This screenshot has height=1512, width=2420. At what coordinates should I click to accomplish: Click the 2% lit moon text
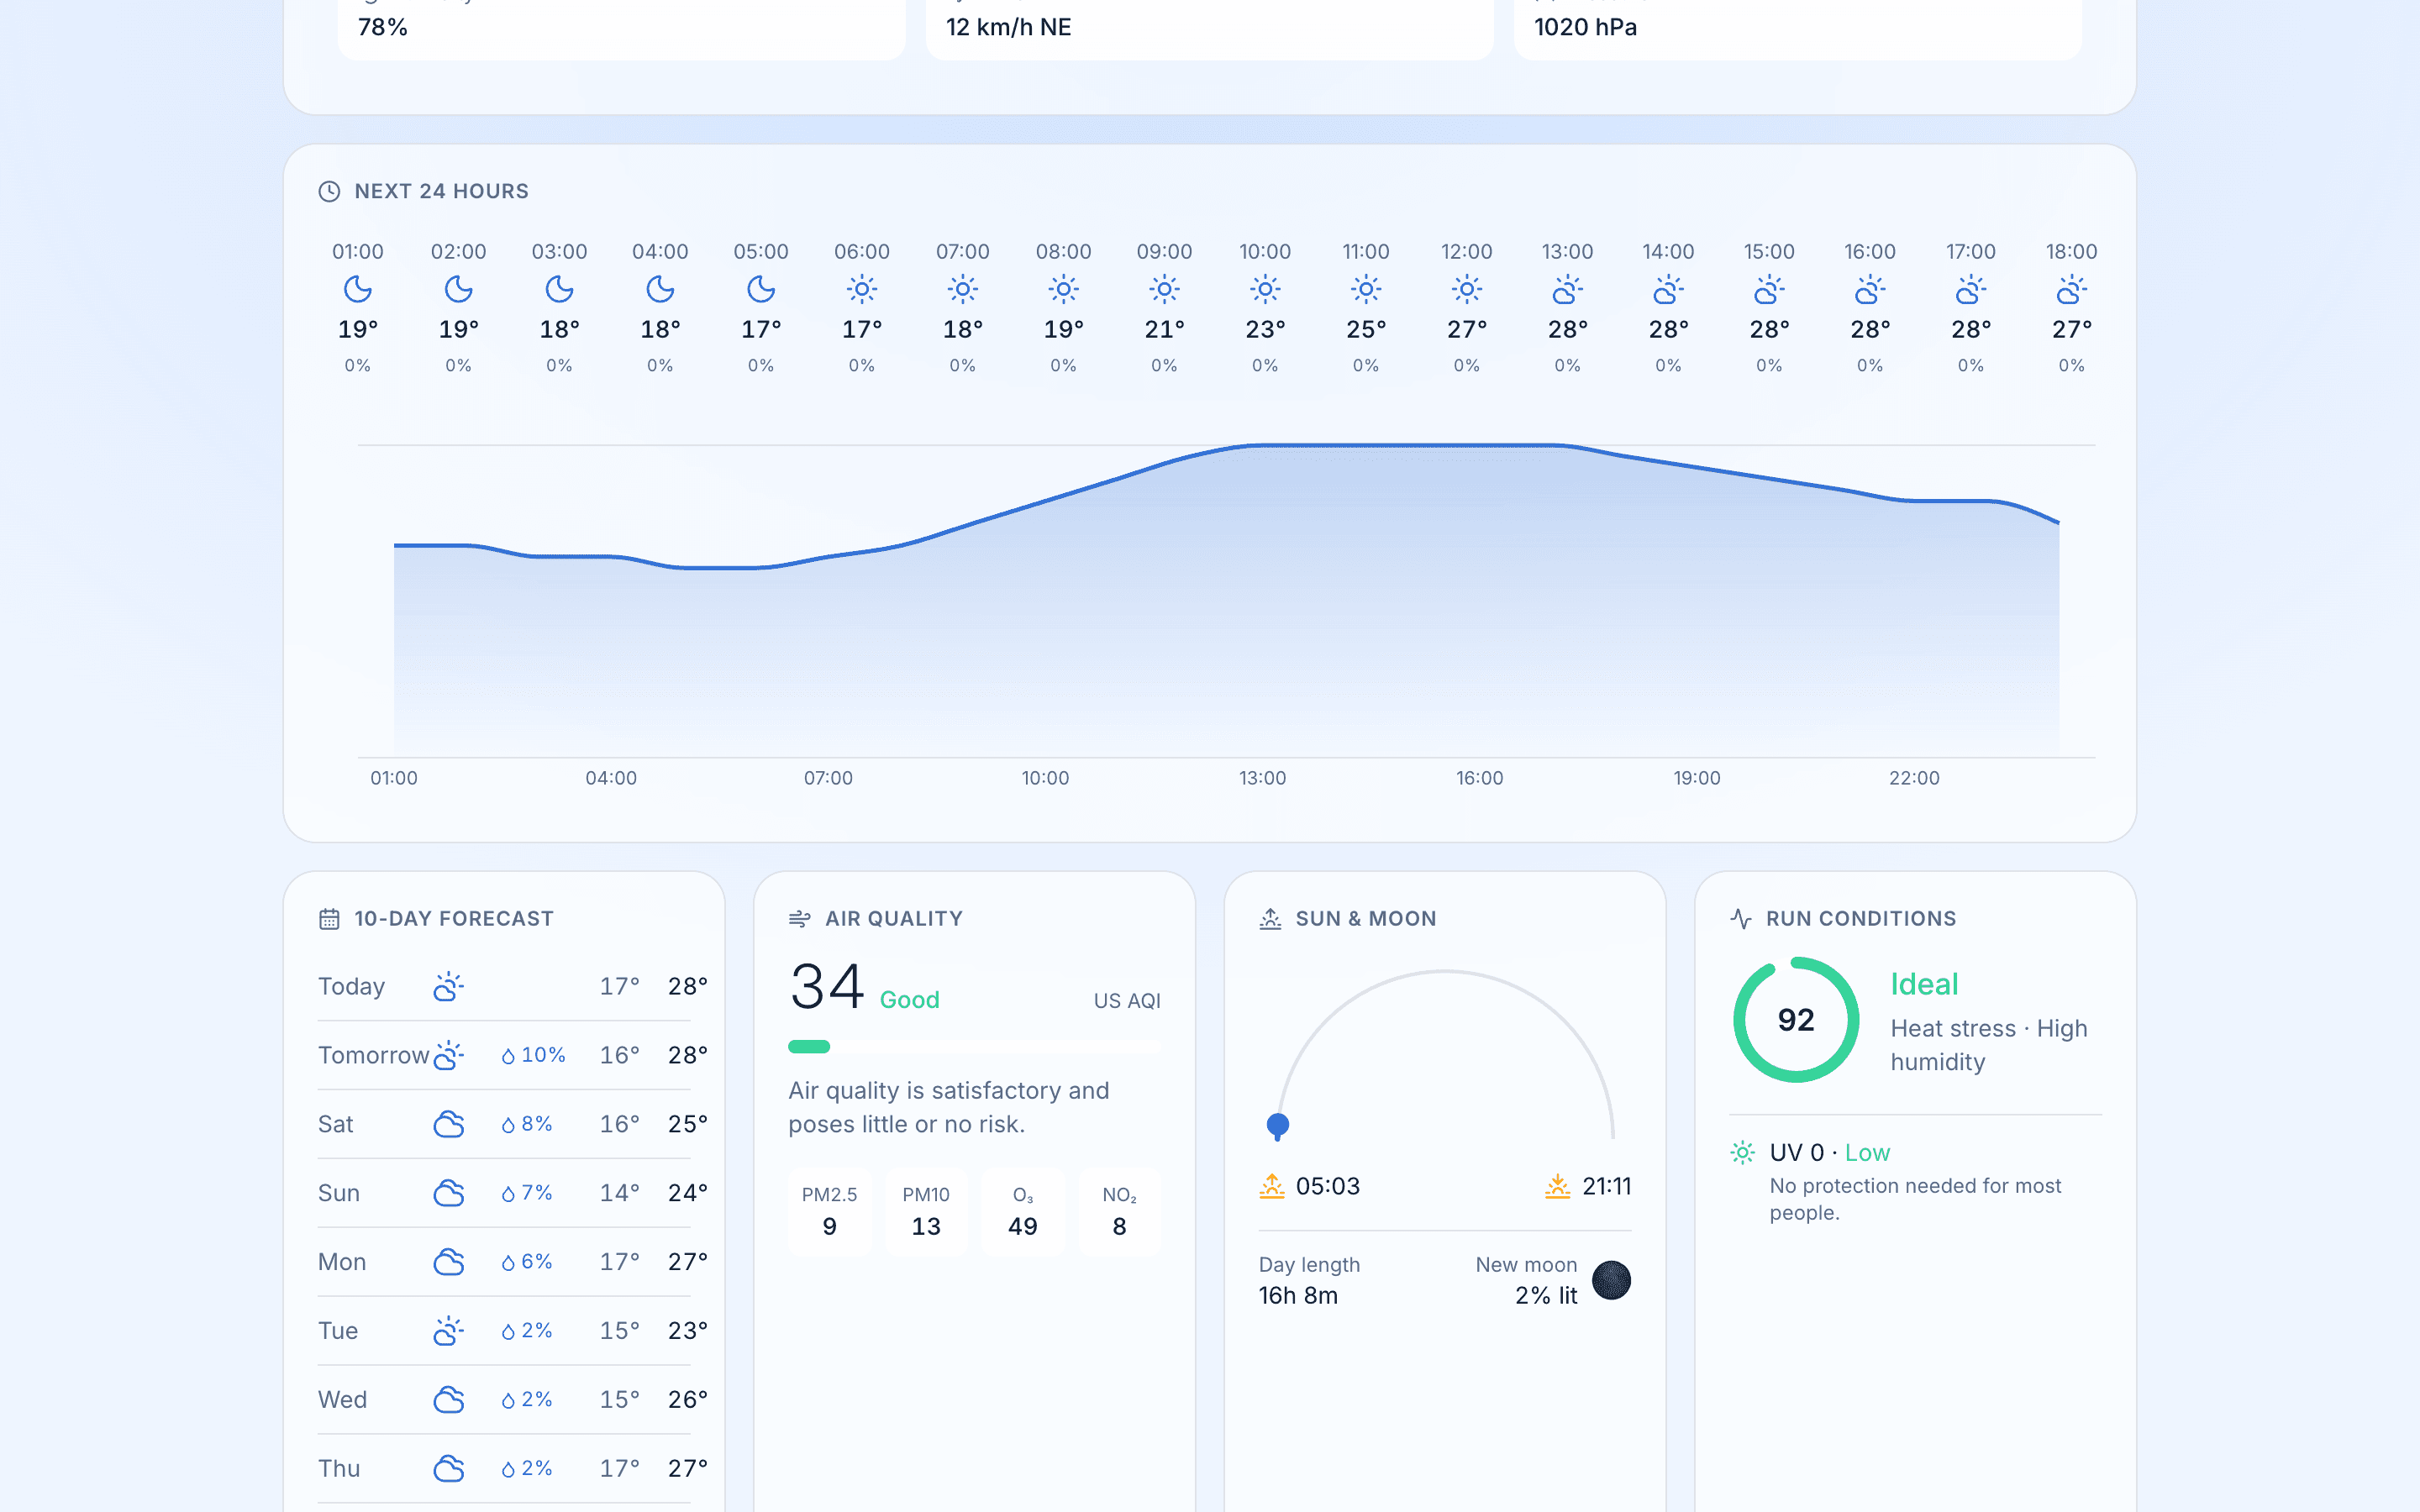[x=1546, y=1295]
